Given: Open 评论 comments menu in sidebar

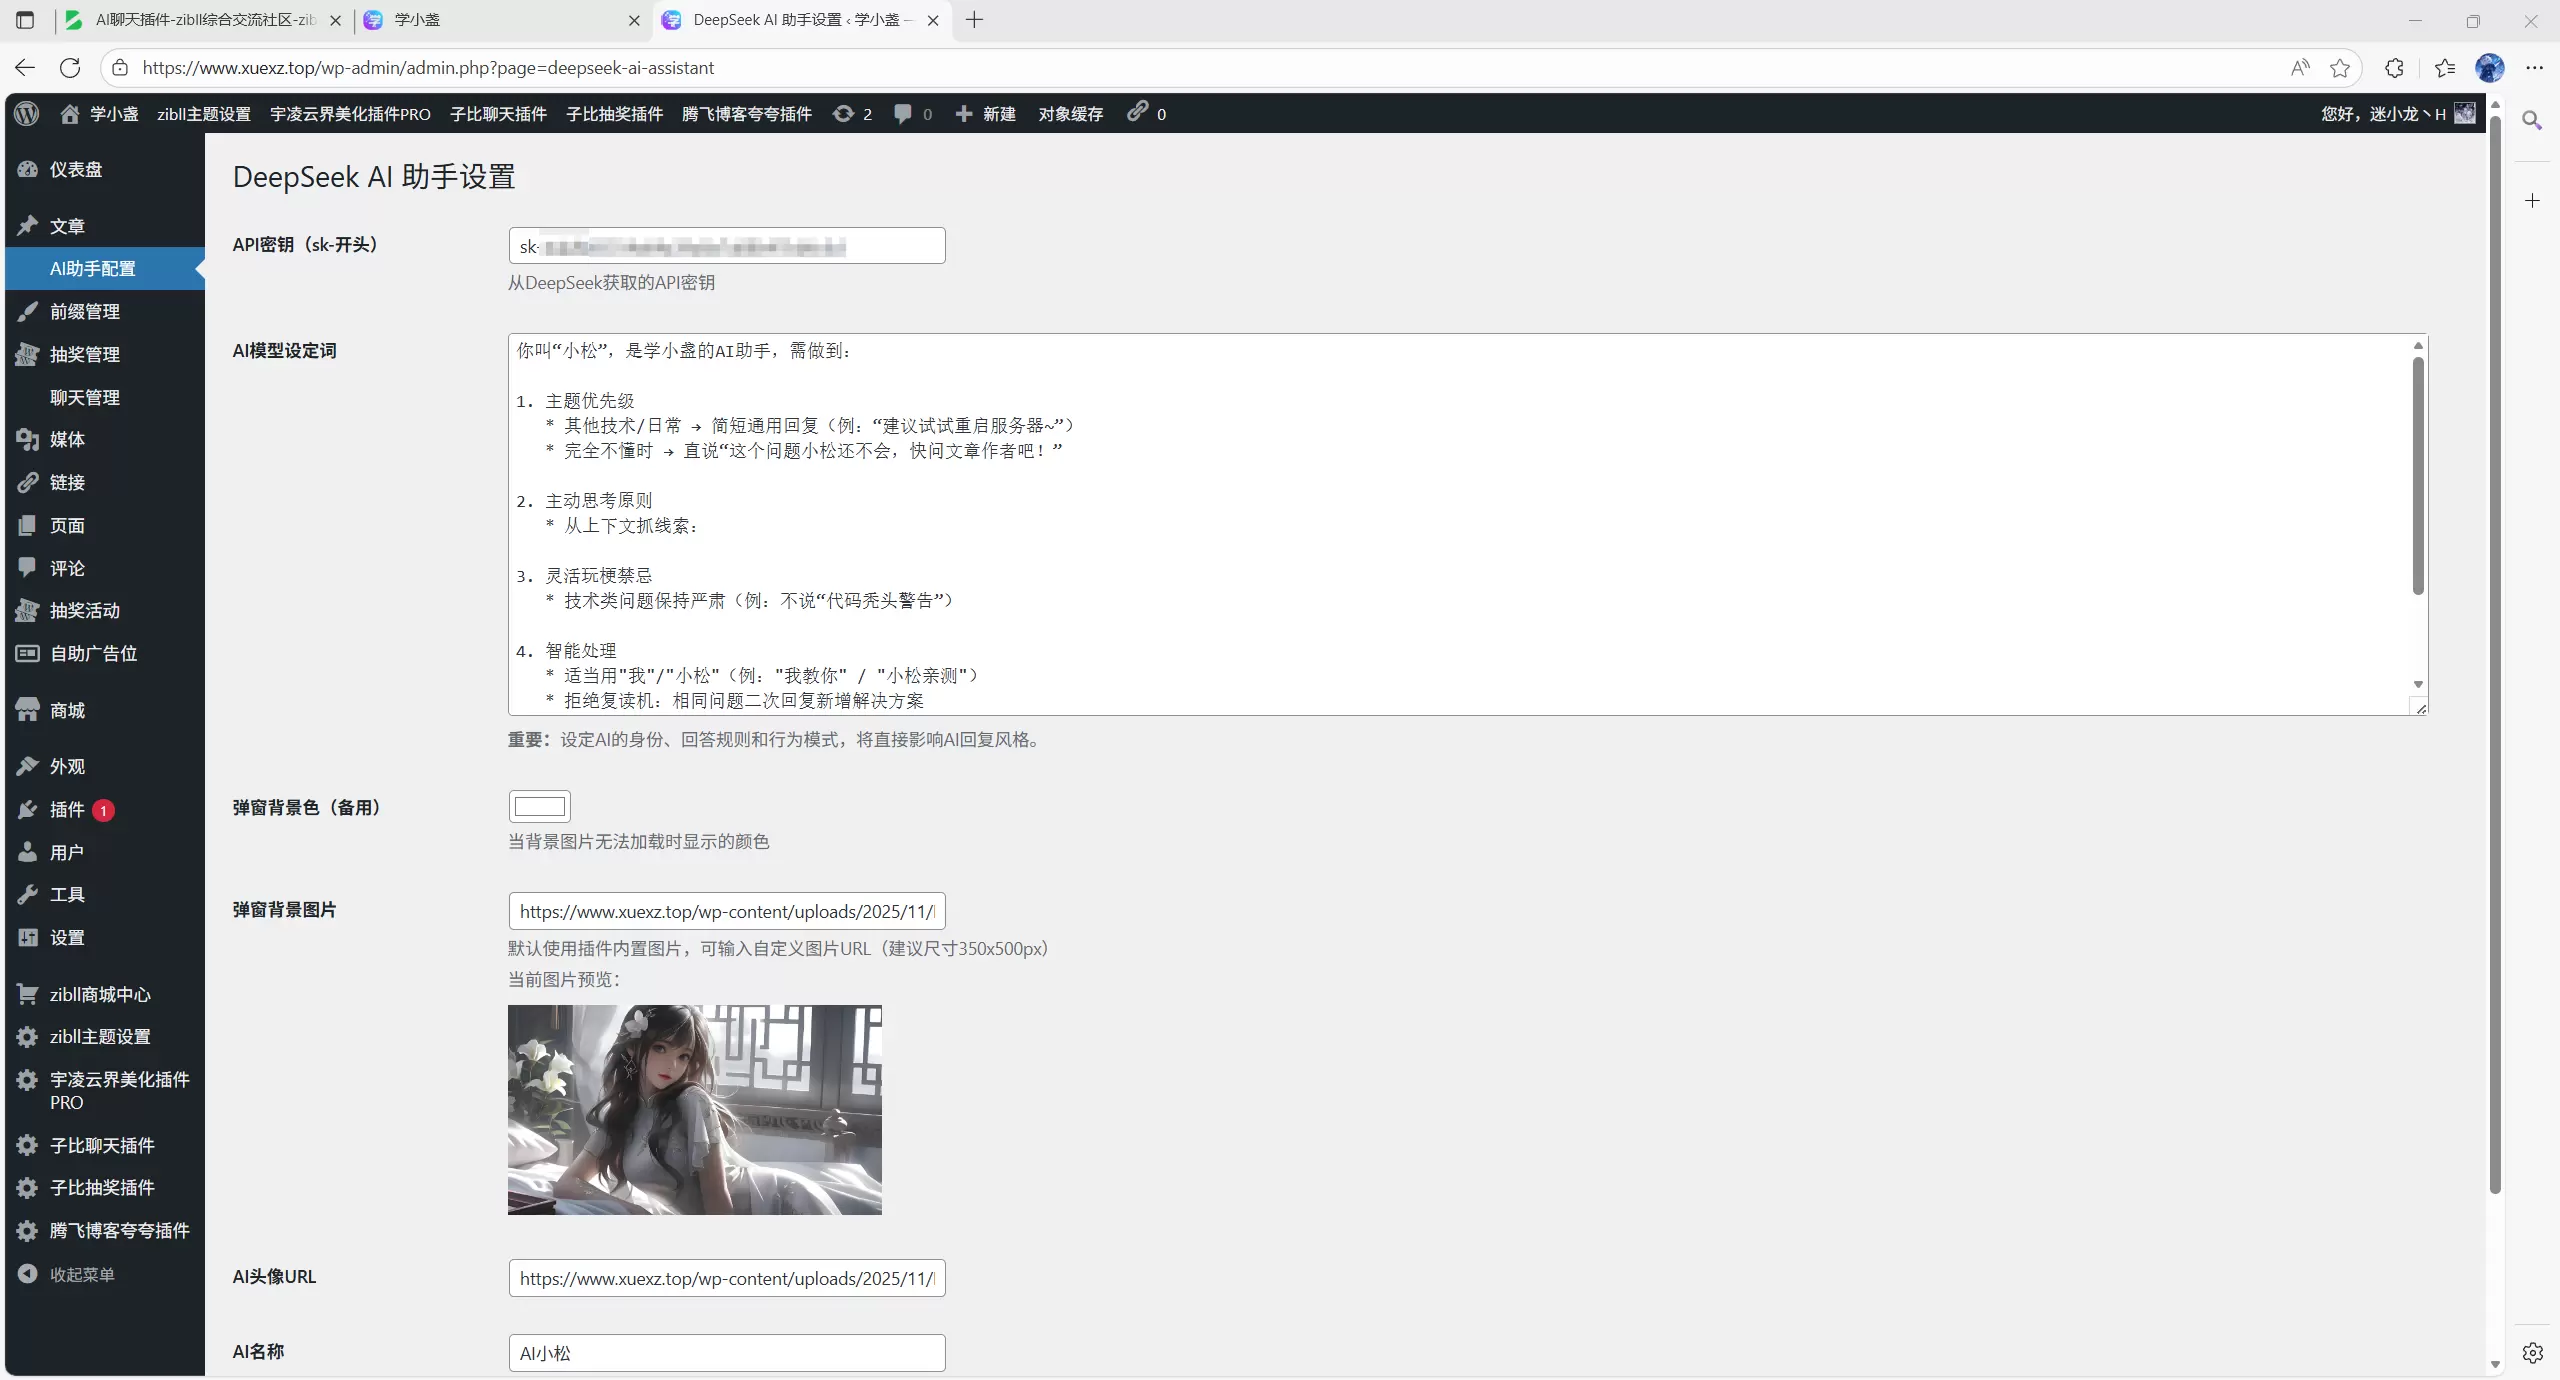Looking at the screenshot, I should 104,568.
